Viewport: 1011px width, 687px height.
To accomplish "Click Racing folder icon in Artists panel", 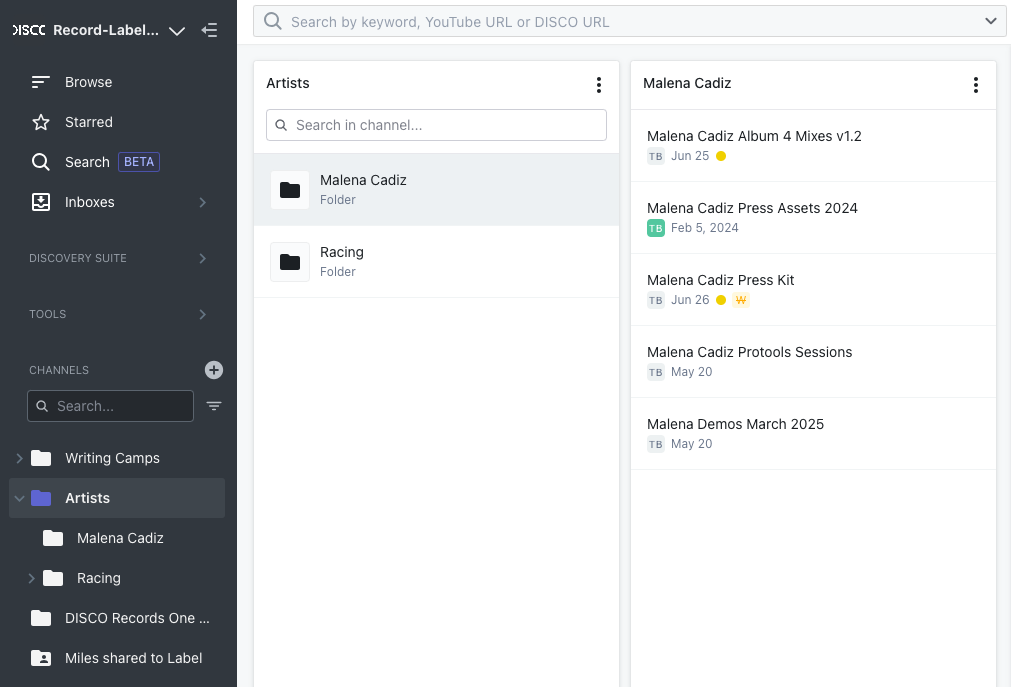I will [x=290, y=262].
